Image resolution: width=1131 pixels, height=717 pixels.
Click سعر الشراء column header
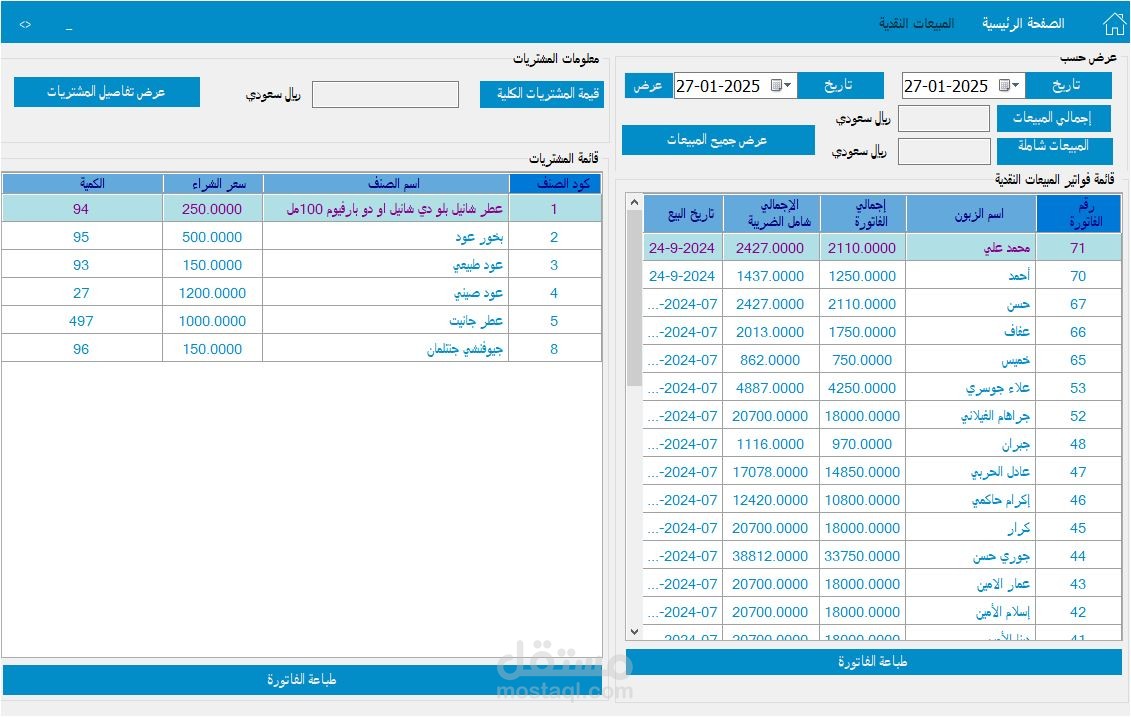[213, 184]
